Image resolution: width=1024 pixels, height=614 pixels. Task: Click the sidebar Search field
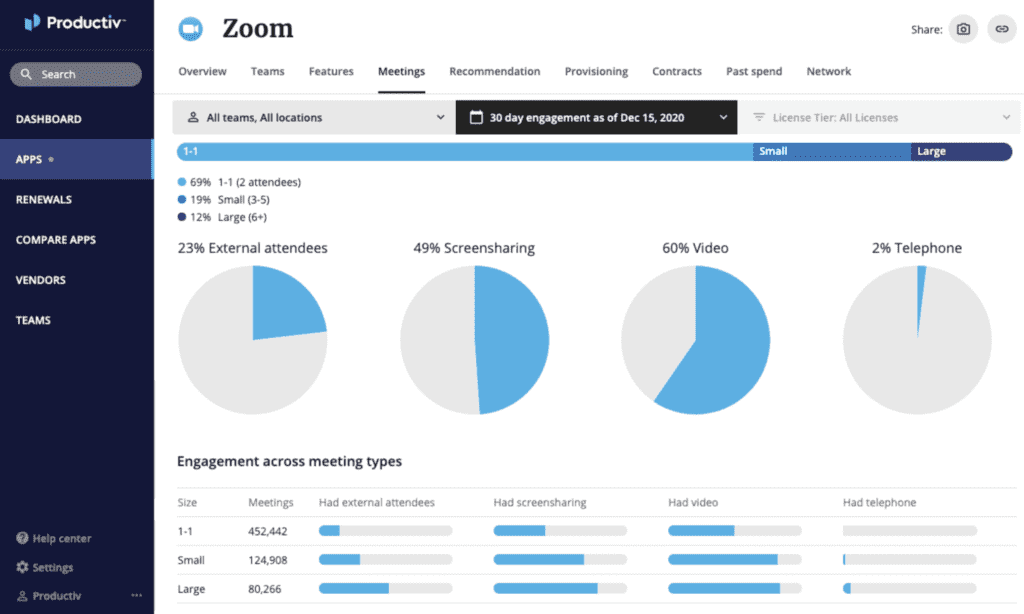tap(76, 74)
